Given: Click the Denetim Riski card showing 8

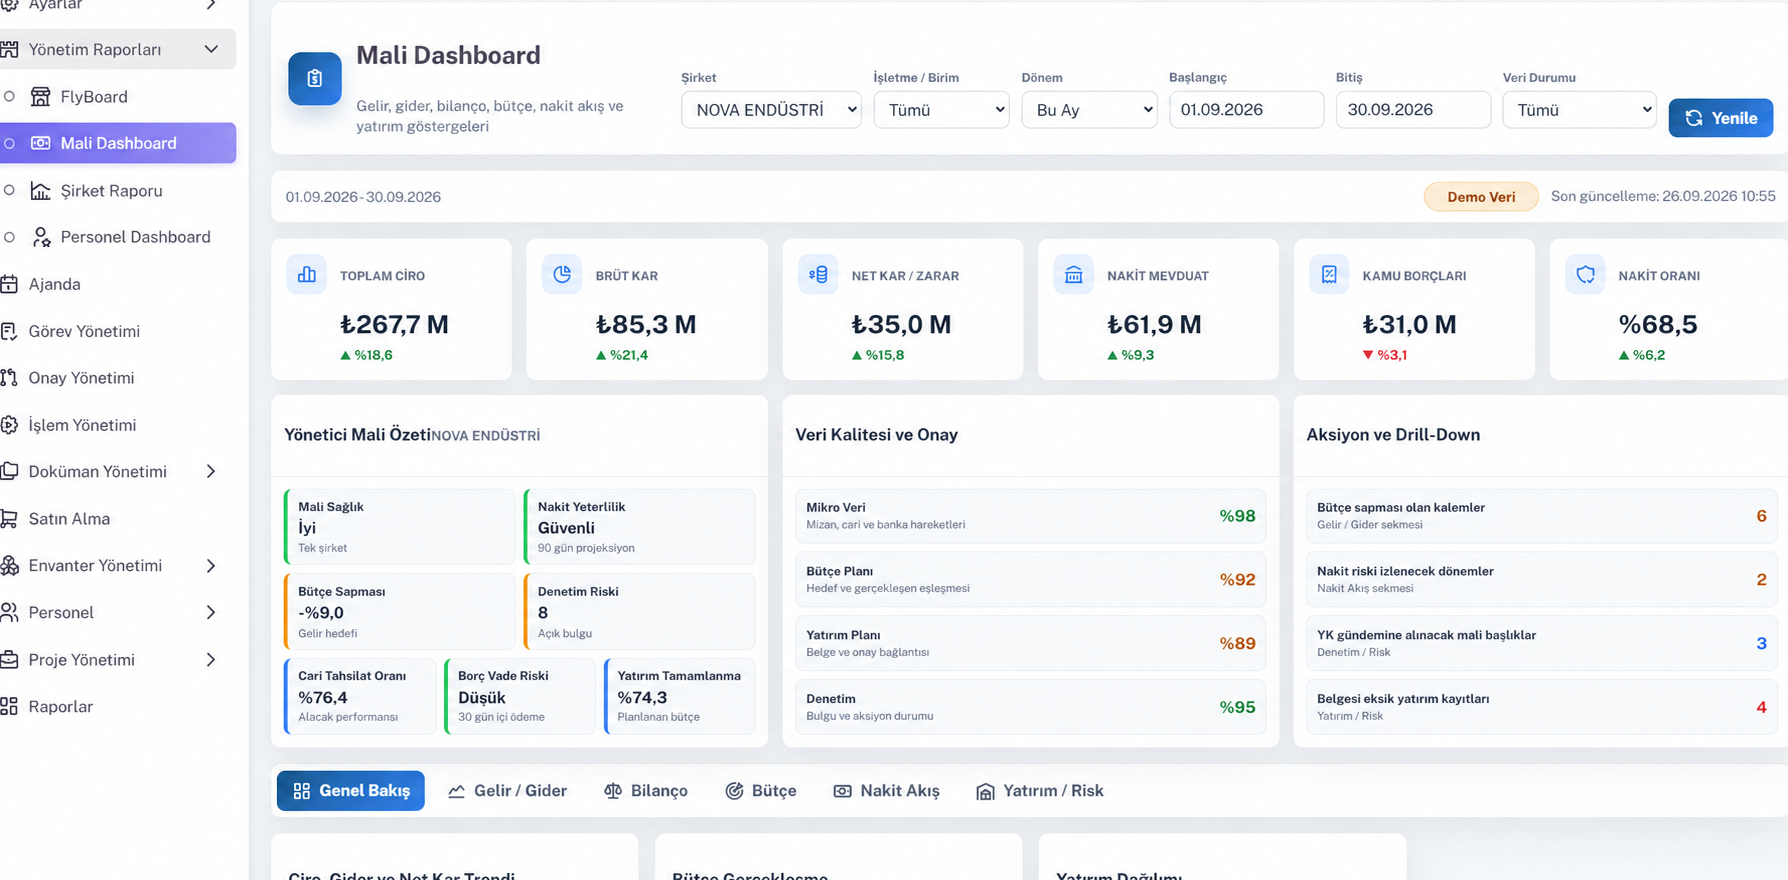Looking at the screenshot, I should click(x=639, y=612).
